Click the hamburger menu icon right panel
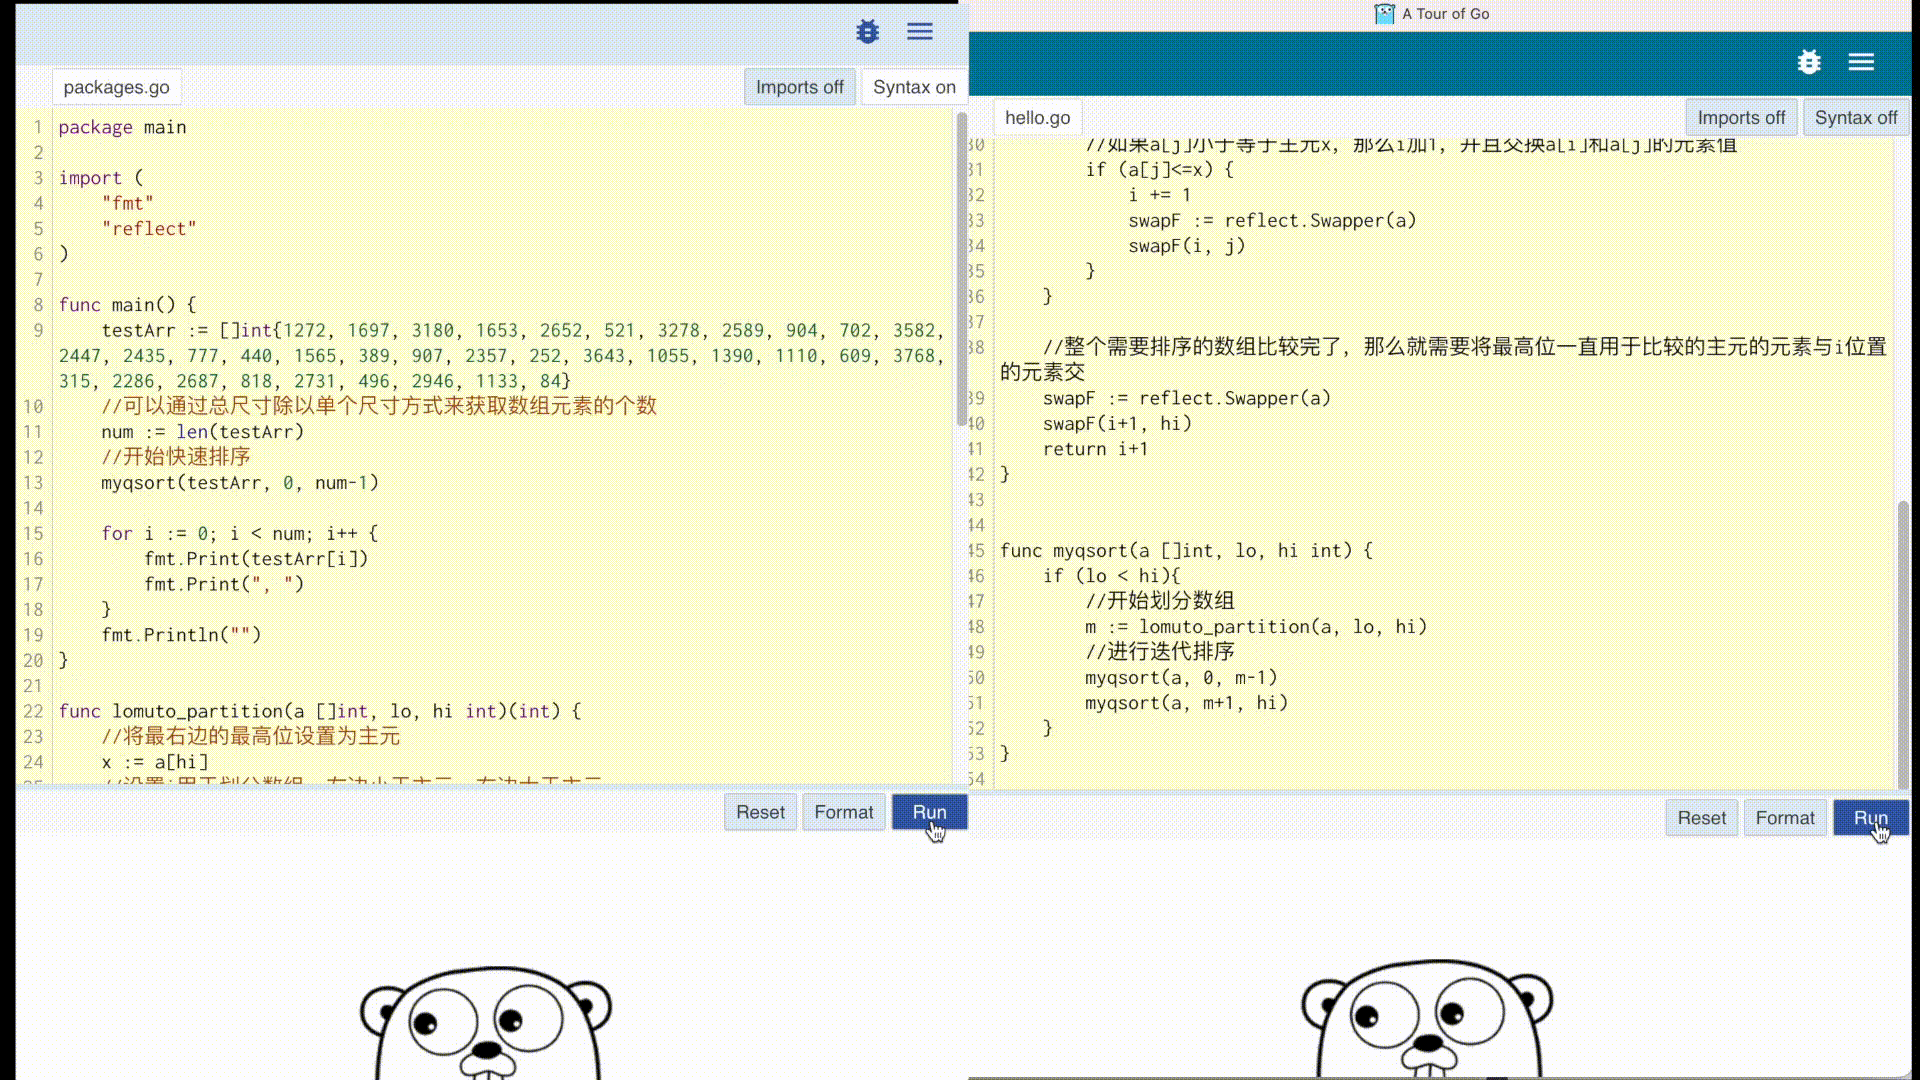Image resolution: width=1920 pixels, height=1080 pixels. coord(1862,62)
